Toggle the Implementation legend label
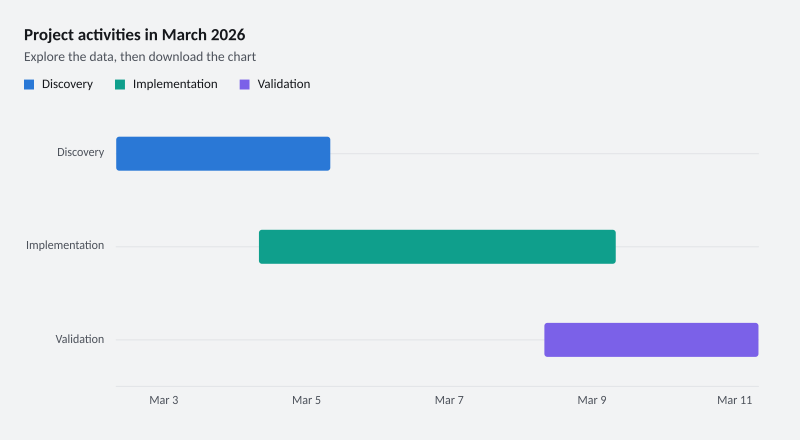This screenshot has height=440, width=800. (175, 84)
